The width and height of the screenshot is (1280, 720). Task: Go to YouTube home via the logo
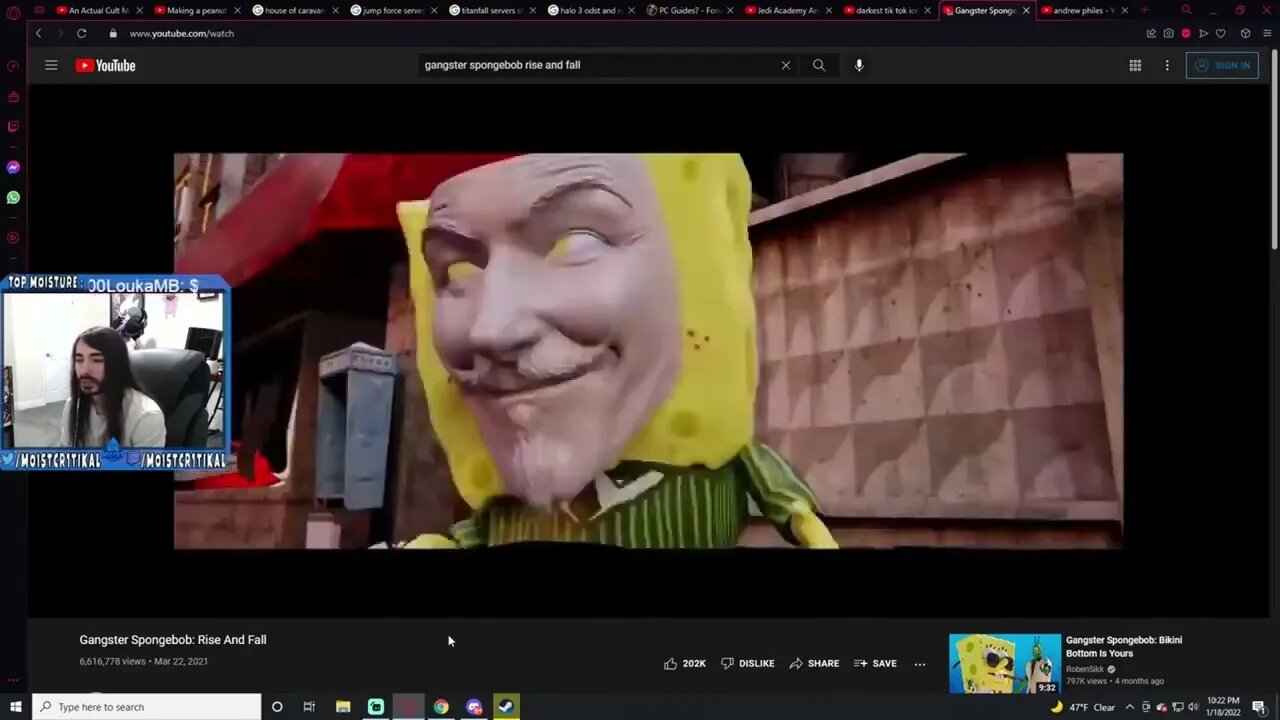(x=105, y=65)
